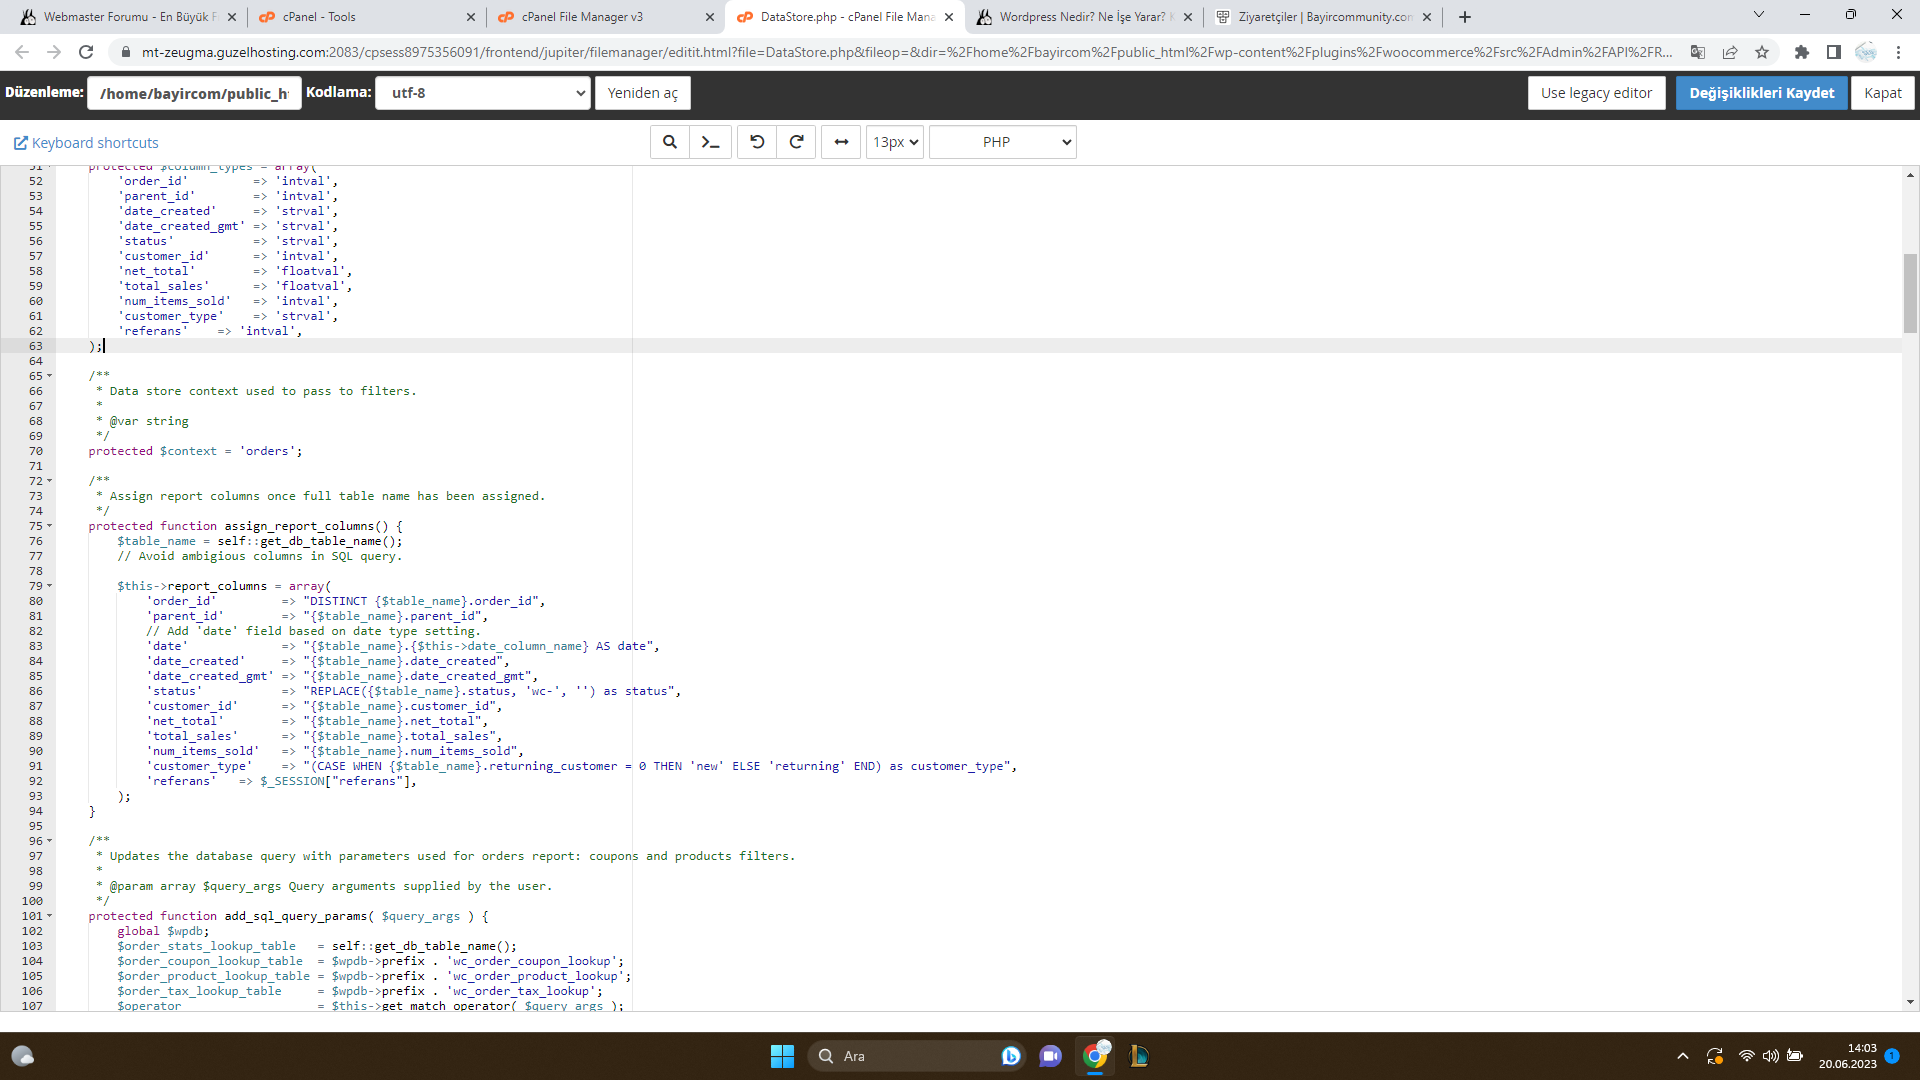Reload the browser page
The image size is (1920, 1080).
pos(86,52)
